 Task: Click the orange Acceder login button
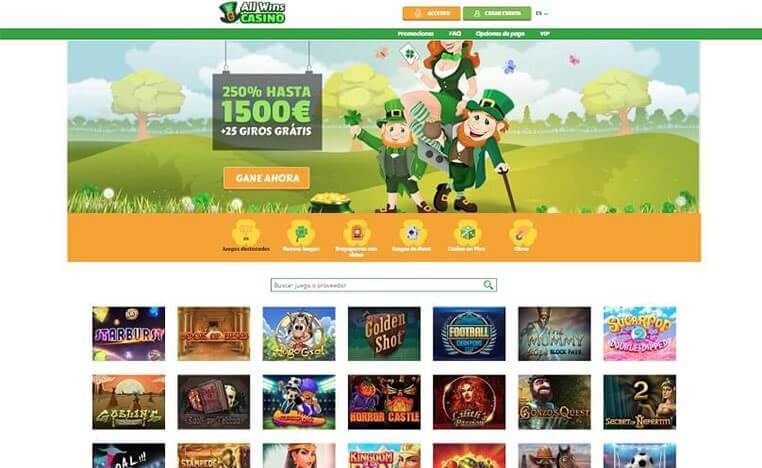tap(432, 14)
